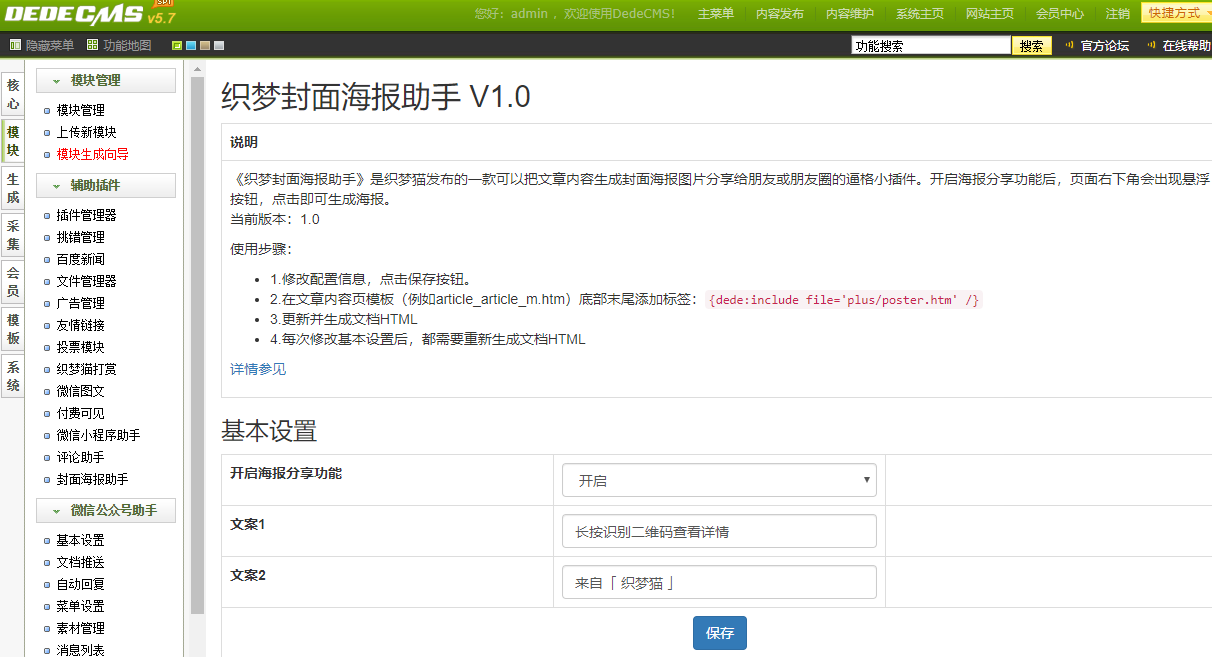Open 素材管理 in sidebar
The image size is (1212, 657).
[80, 628]
